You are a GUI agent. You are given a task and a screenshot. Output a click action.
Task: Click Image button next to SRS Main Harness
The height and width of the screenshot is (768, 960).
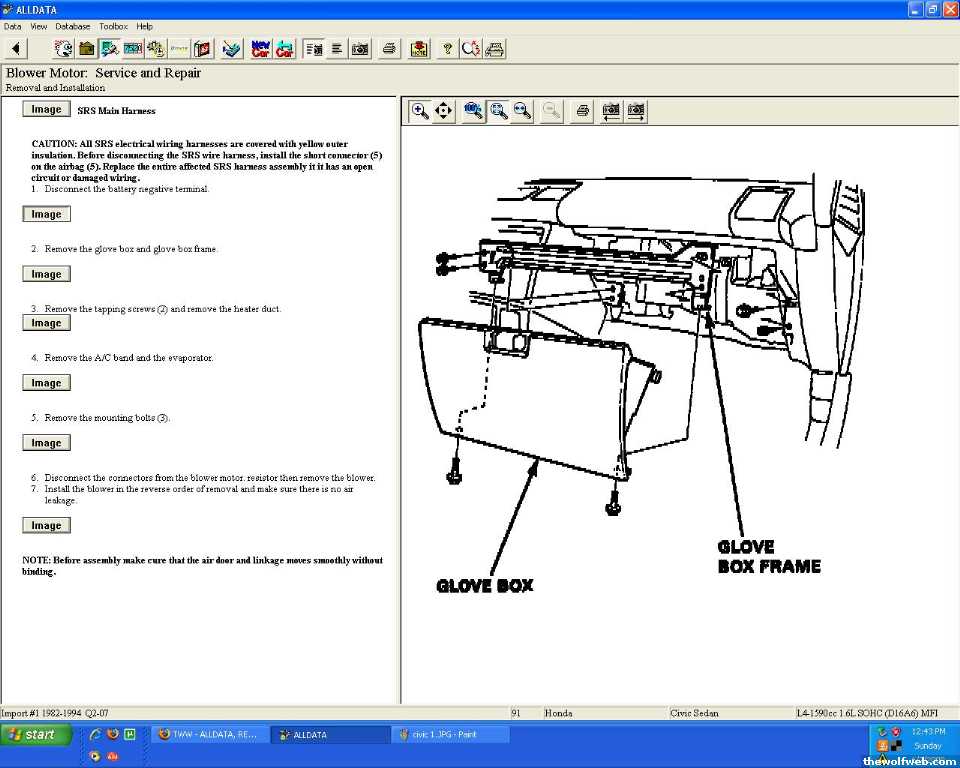46,110
